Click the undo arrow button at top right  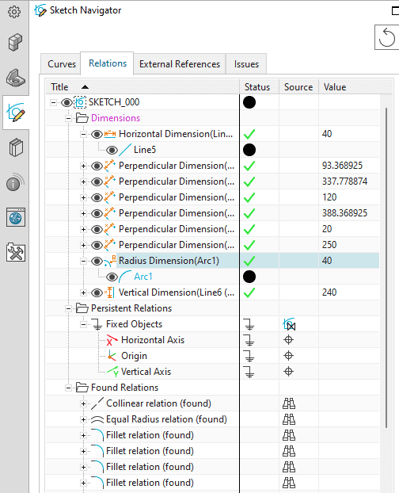(x=387, y=37)
